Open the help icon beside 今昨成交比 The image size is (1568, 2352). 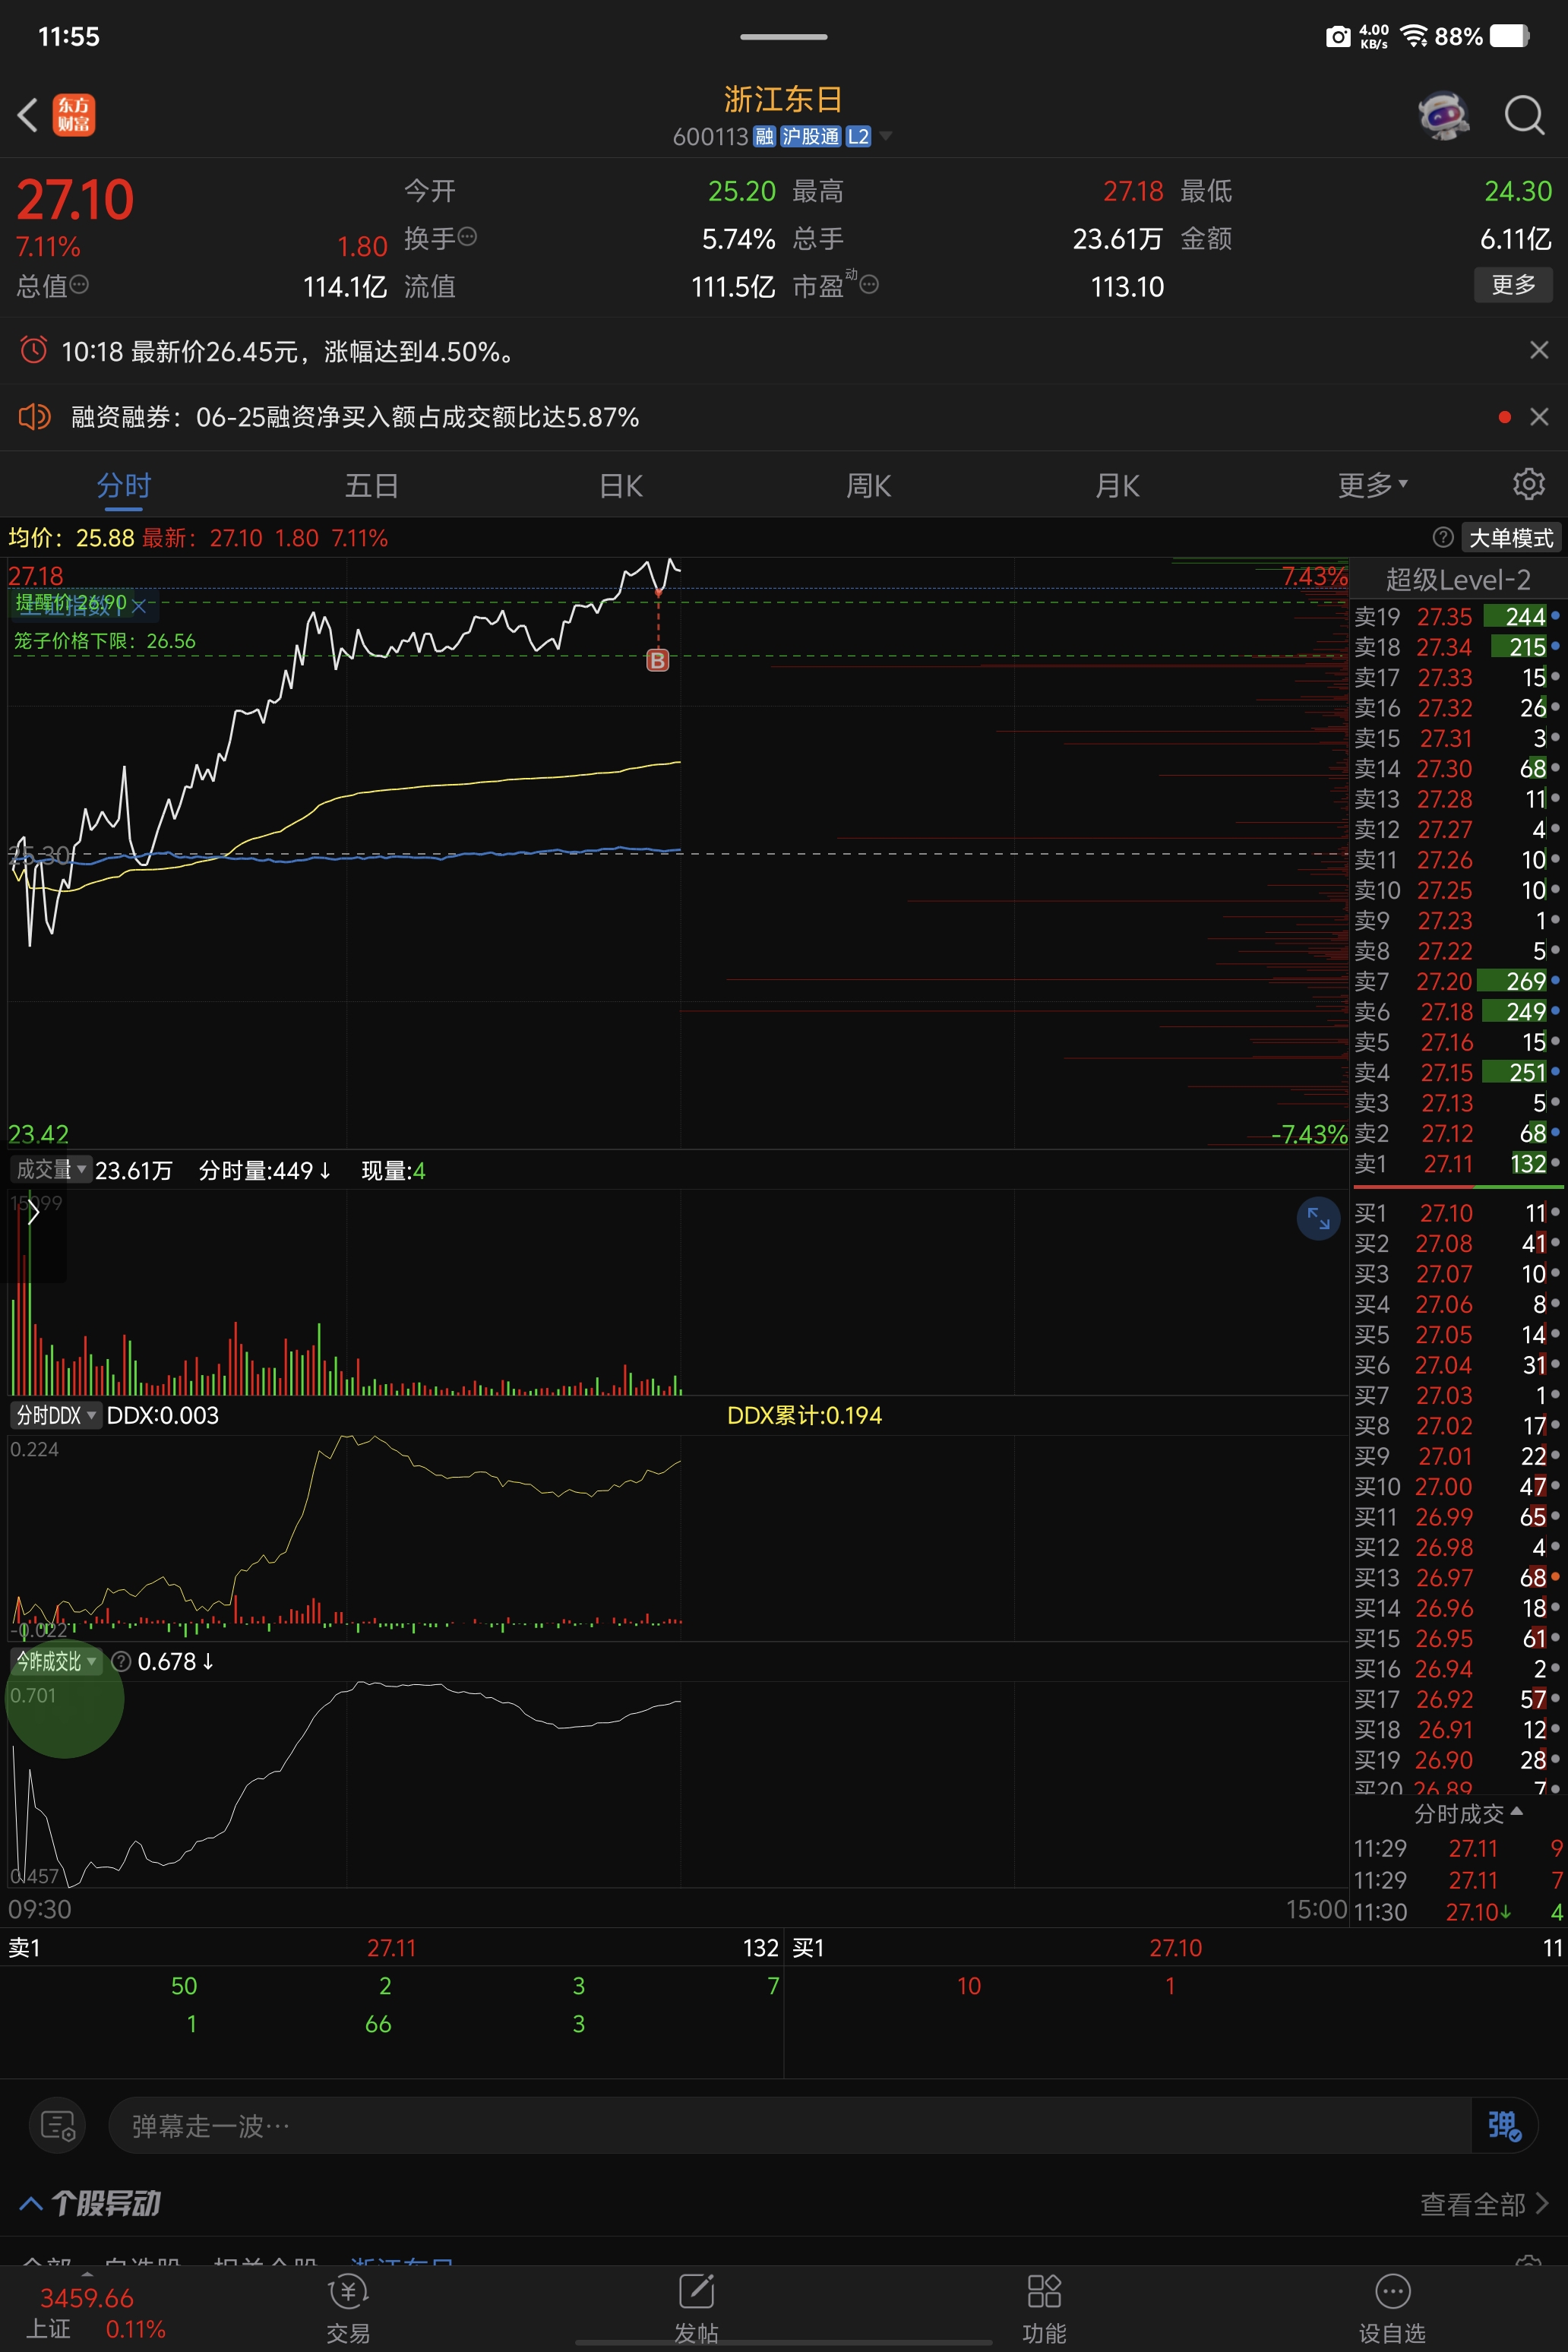(x=121, y=1661)
